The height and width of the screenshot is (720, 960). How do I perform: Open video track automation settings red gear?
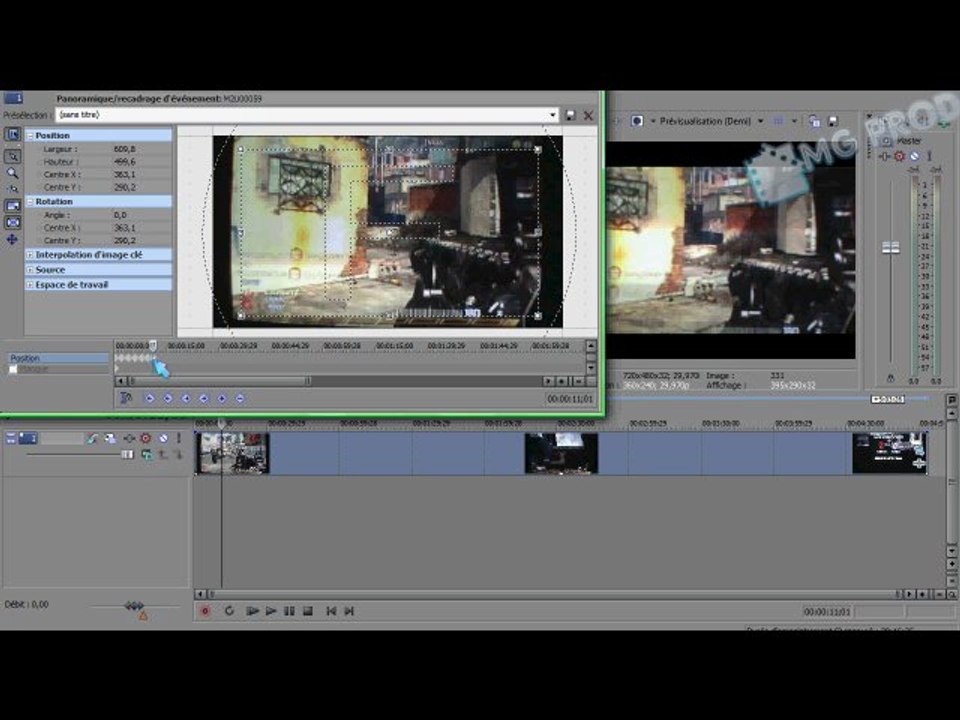[146, 438]
